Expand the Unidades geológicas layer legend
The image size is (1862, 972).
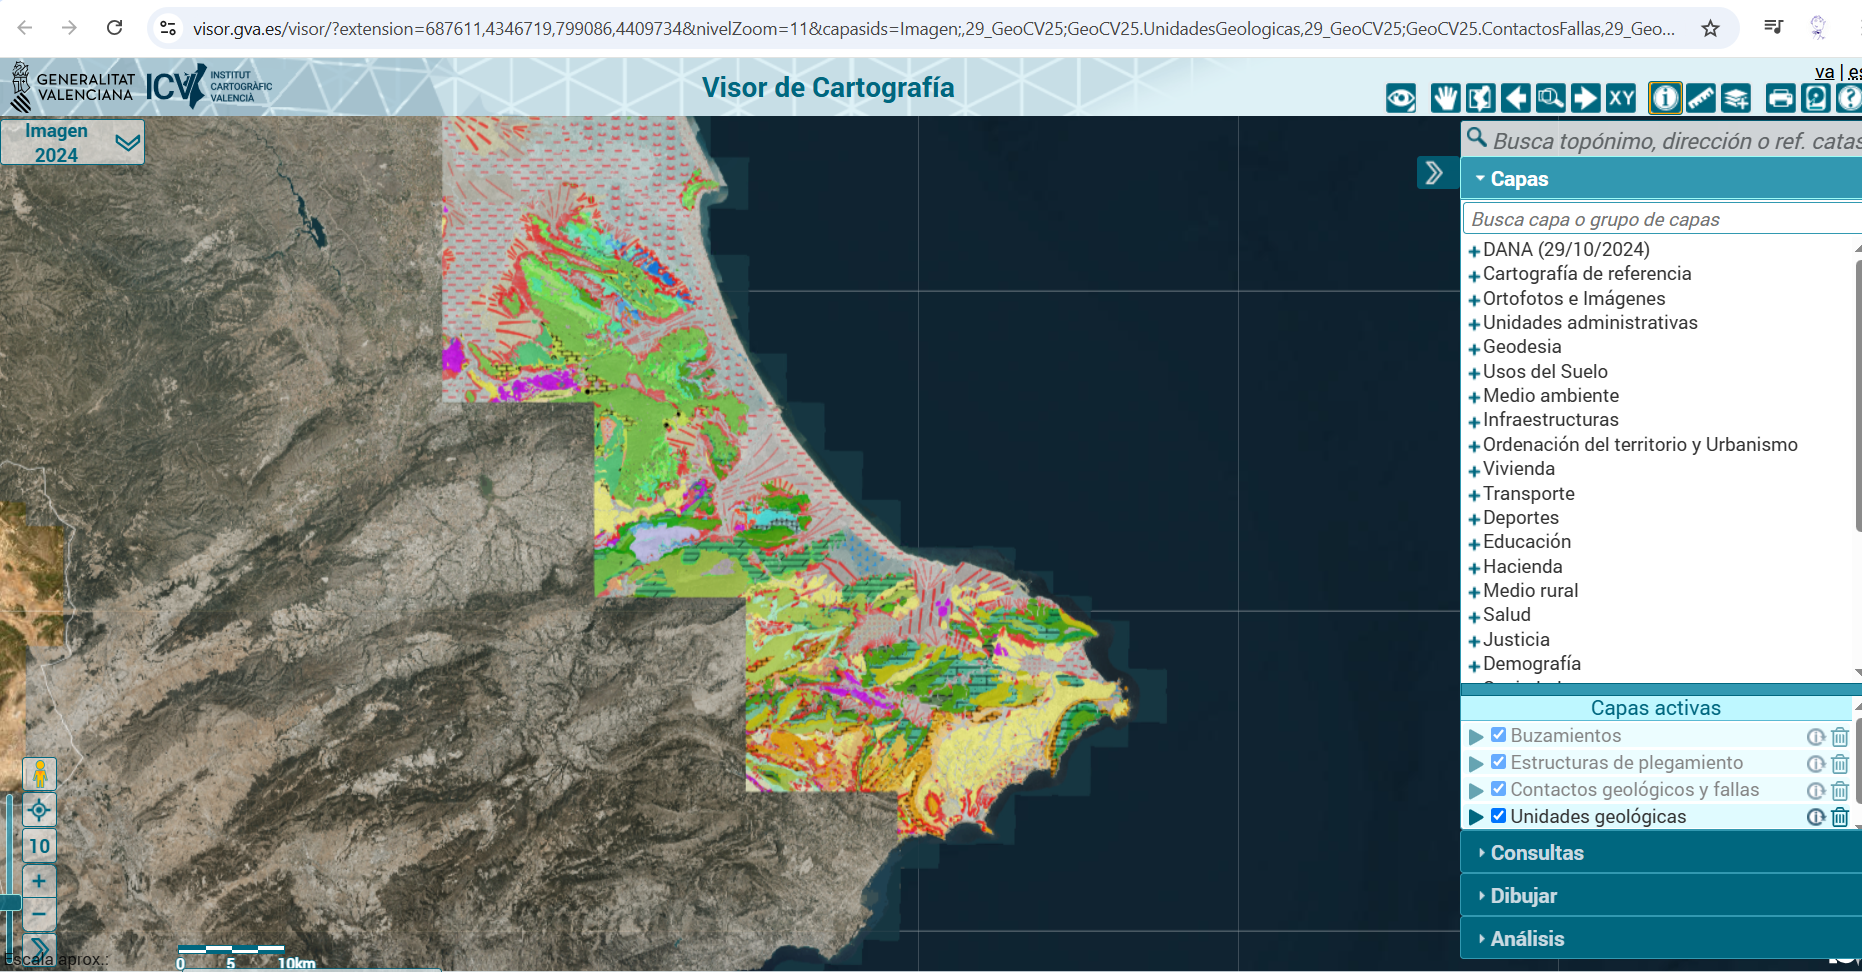pyautogui.click(x=1476, y=817)
